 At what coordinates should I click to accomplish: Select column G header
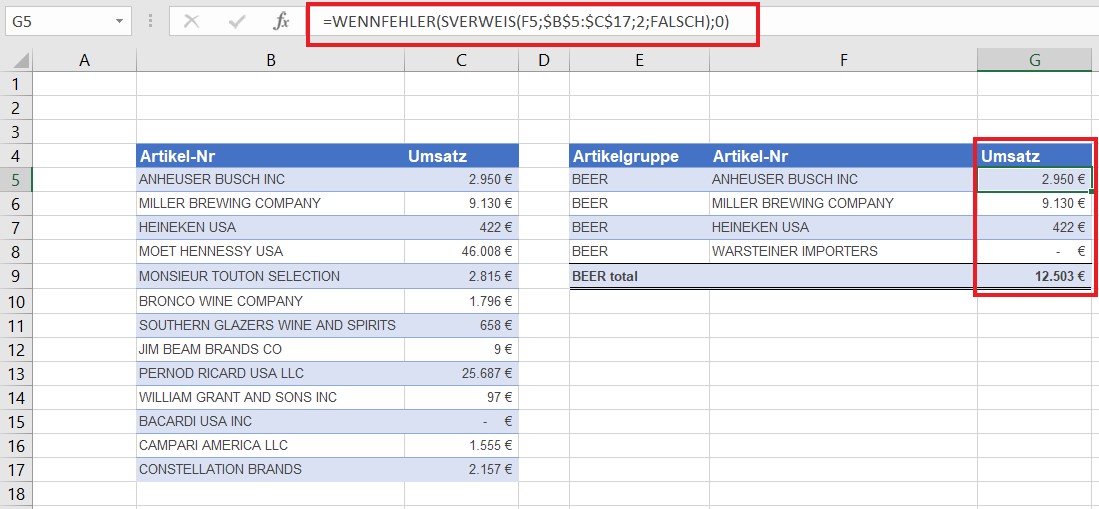click(x=1035, y=61)
